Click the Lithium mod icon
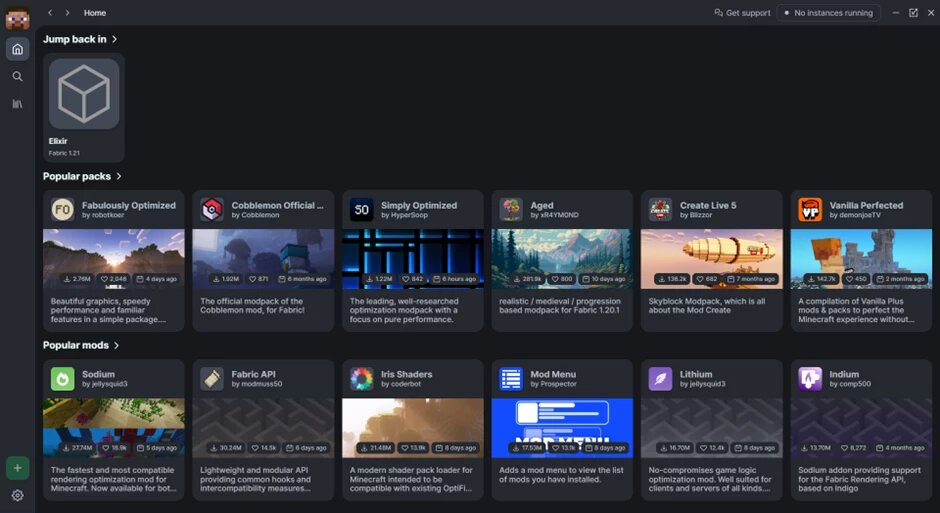 tap(660, 379)
